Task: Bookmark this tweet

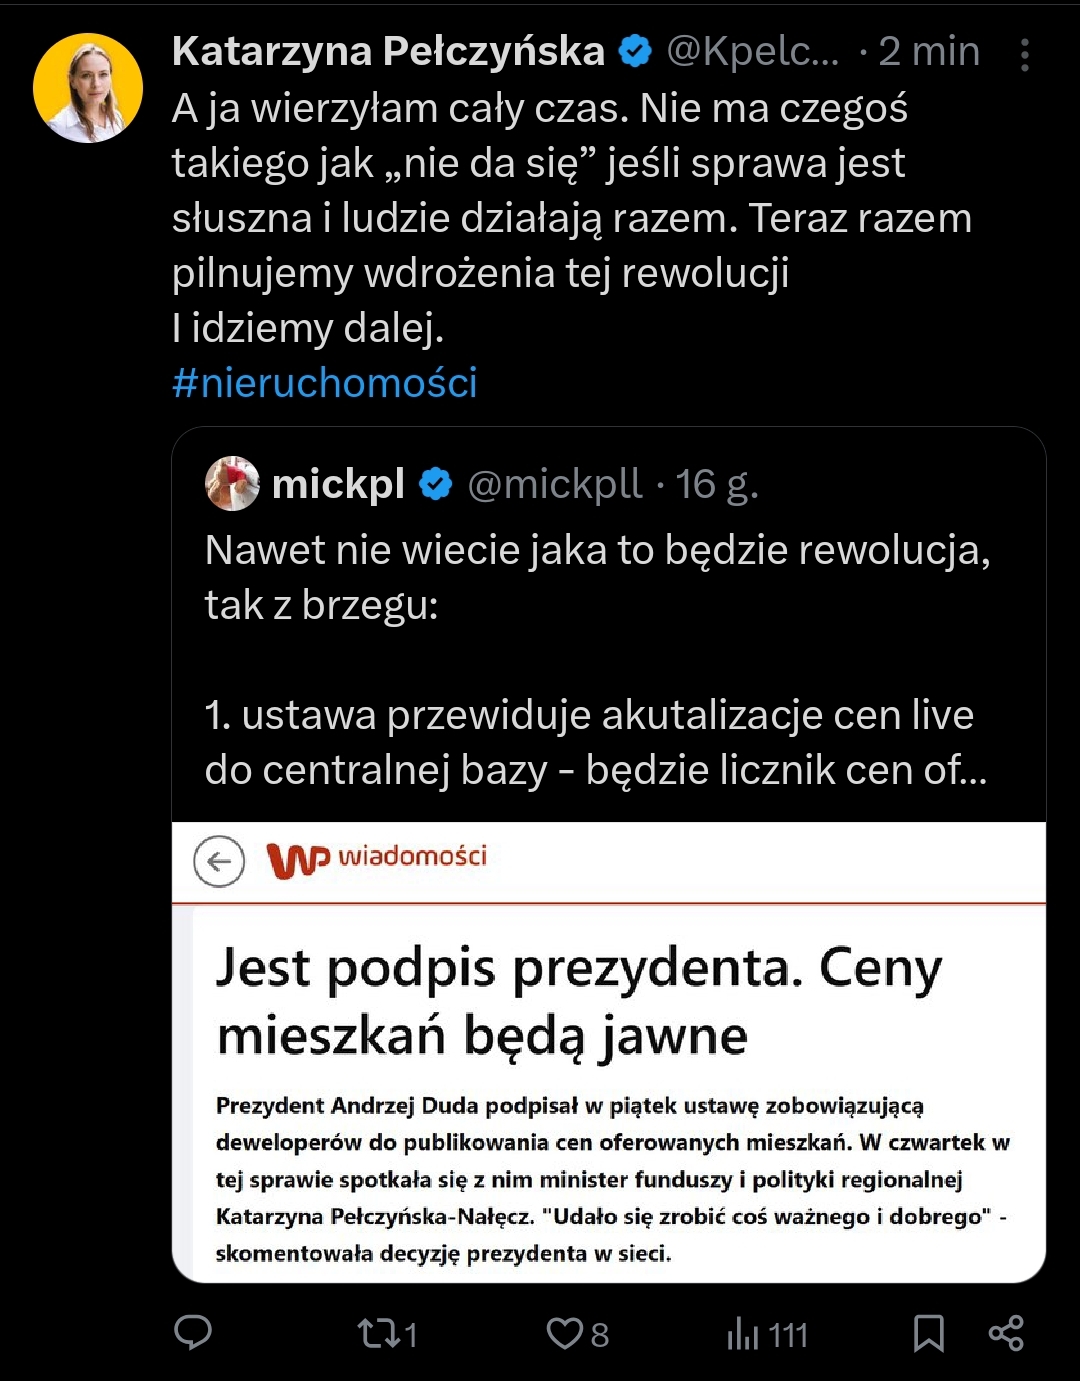Action: pos(929,1333)
